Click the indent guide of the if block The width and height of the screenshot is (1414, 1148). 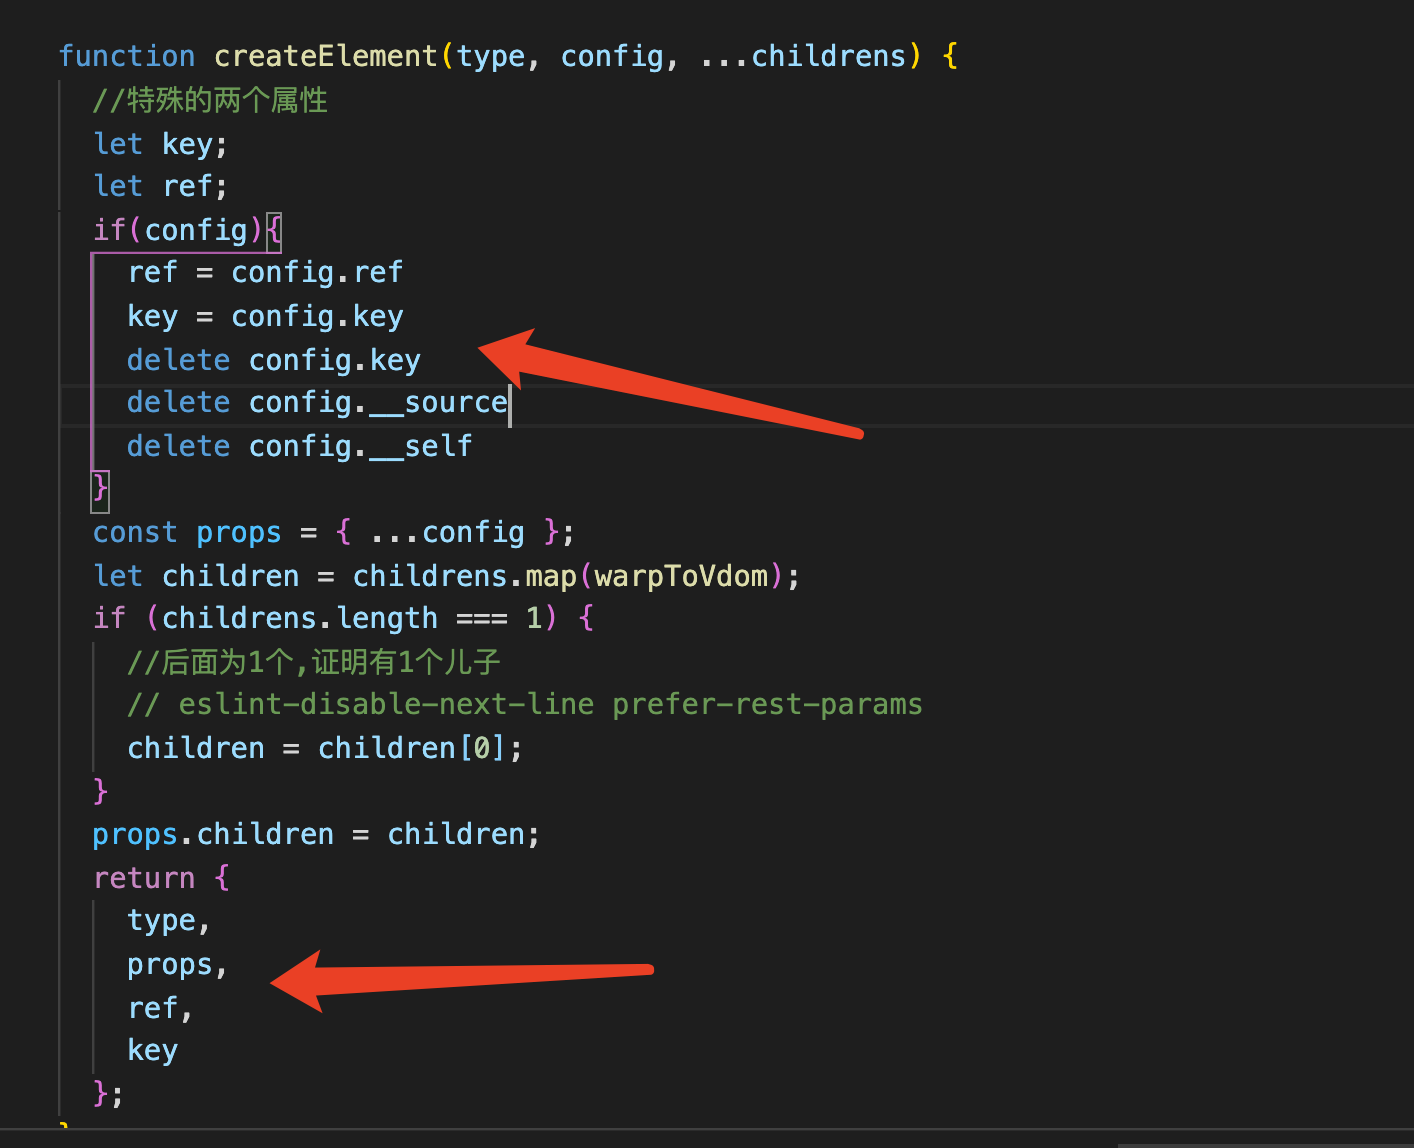(x=92, y=360)
